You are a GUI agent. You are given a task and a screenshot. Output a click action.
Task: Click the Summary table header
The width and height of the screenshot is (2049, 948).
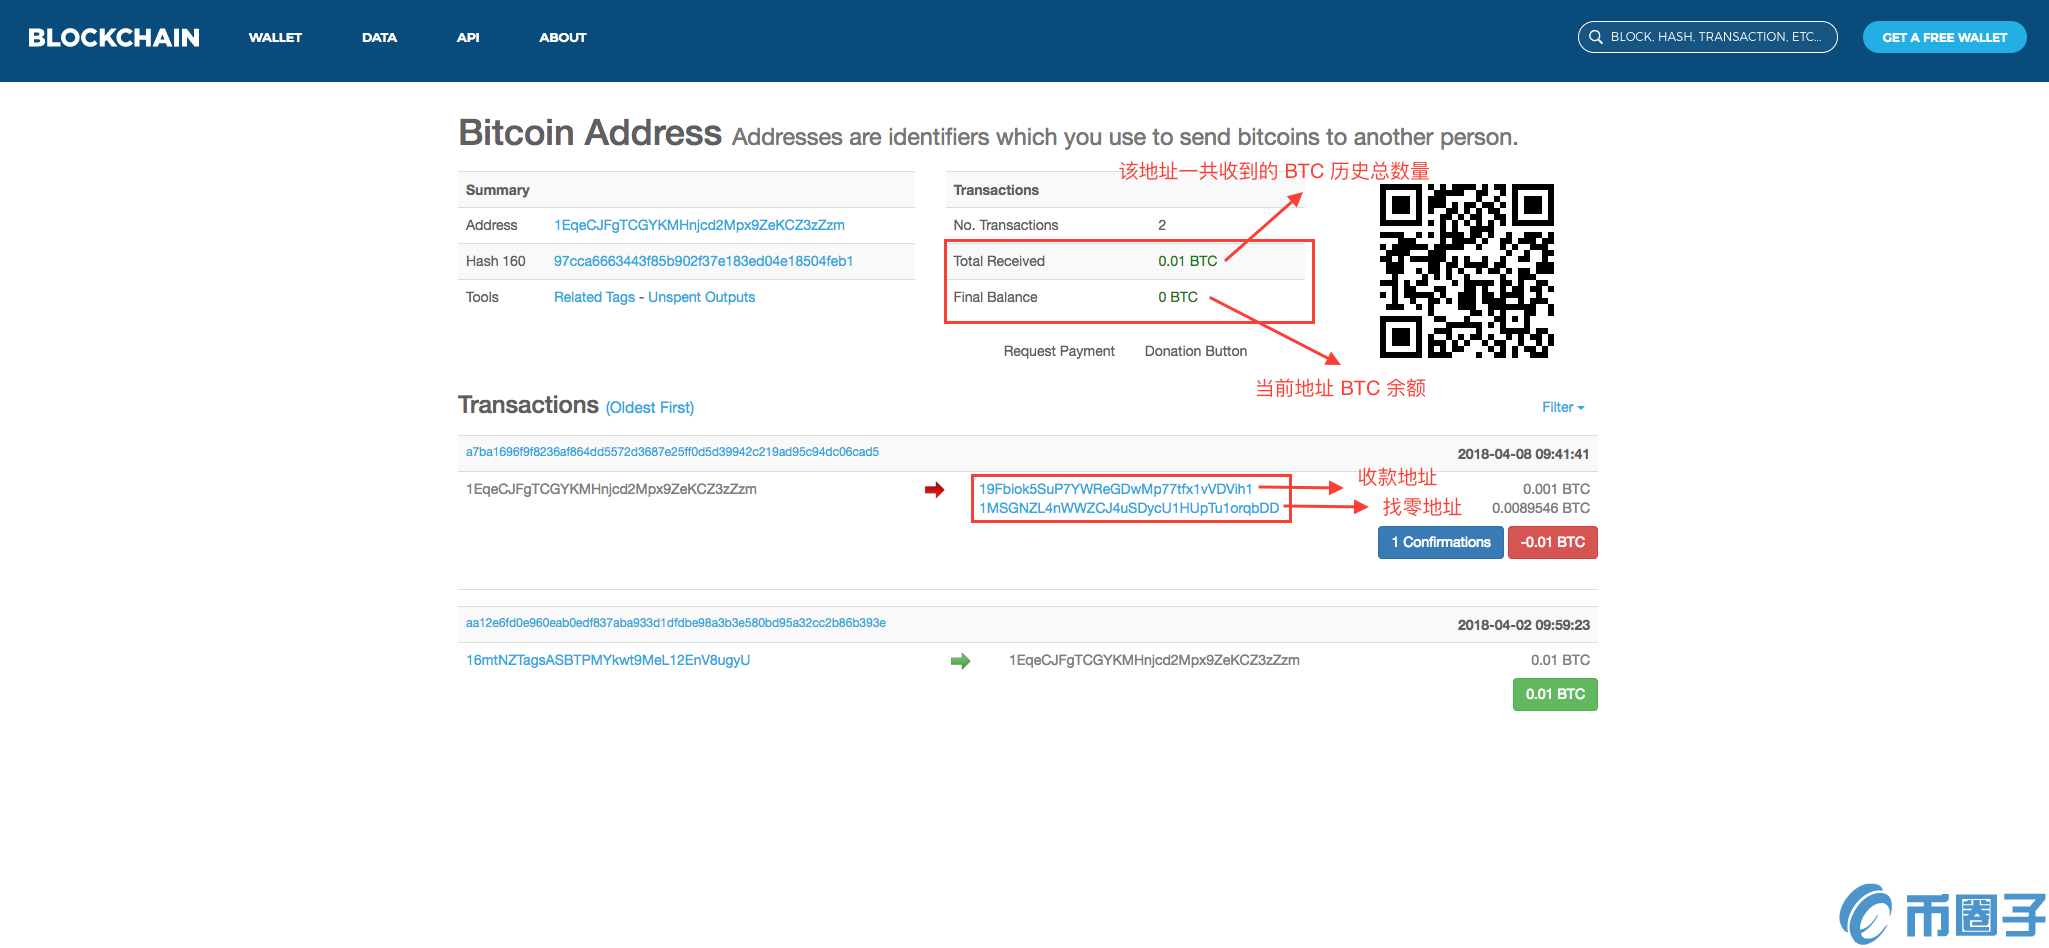(x=497, y=190)
